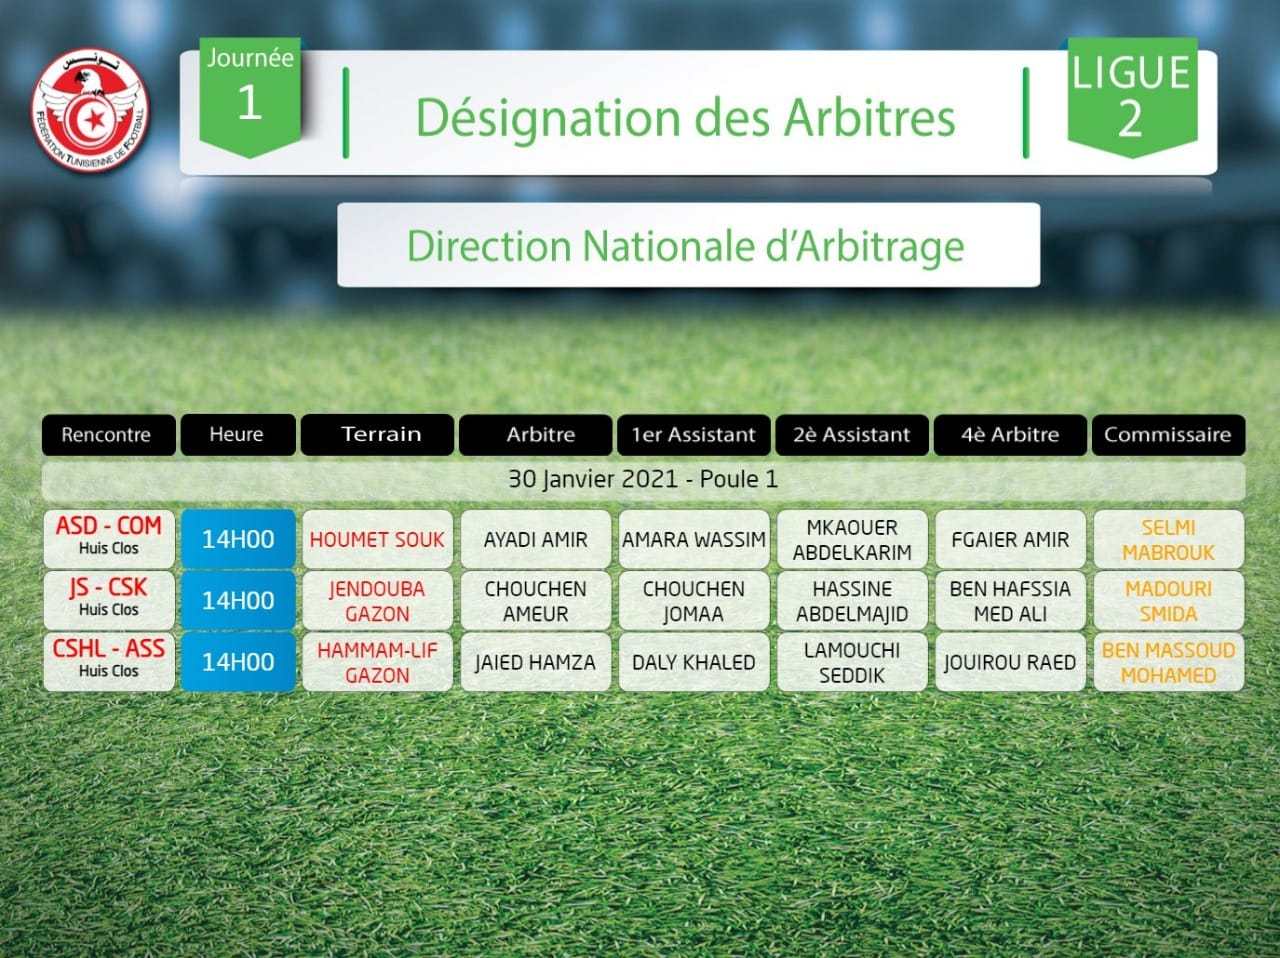Click fourth referee FGAIER AMIR cell
Viewport: 1280px width, 958px height.
pos(1010,539)
